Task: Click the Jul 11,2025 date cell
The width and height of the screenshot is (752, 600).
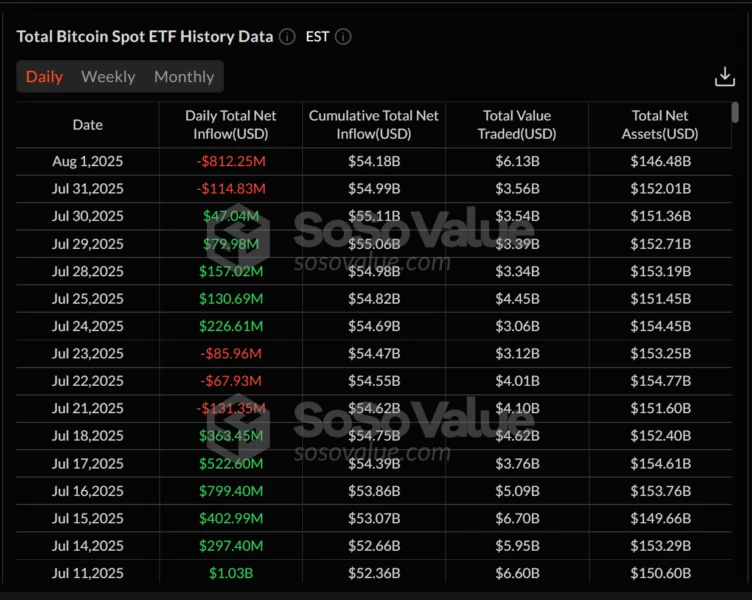Action: (87, 573)
